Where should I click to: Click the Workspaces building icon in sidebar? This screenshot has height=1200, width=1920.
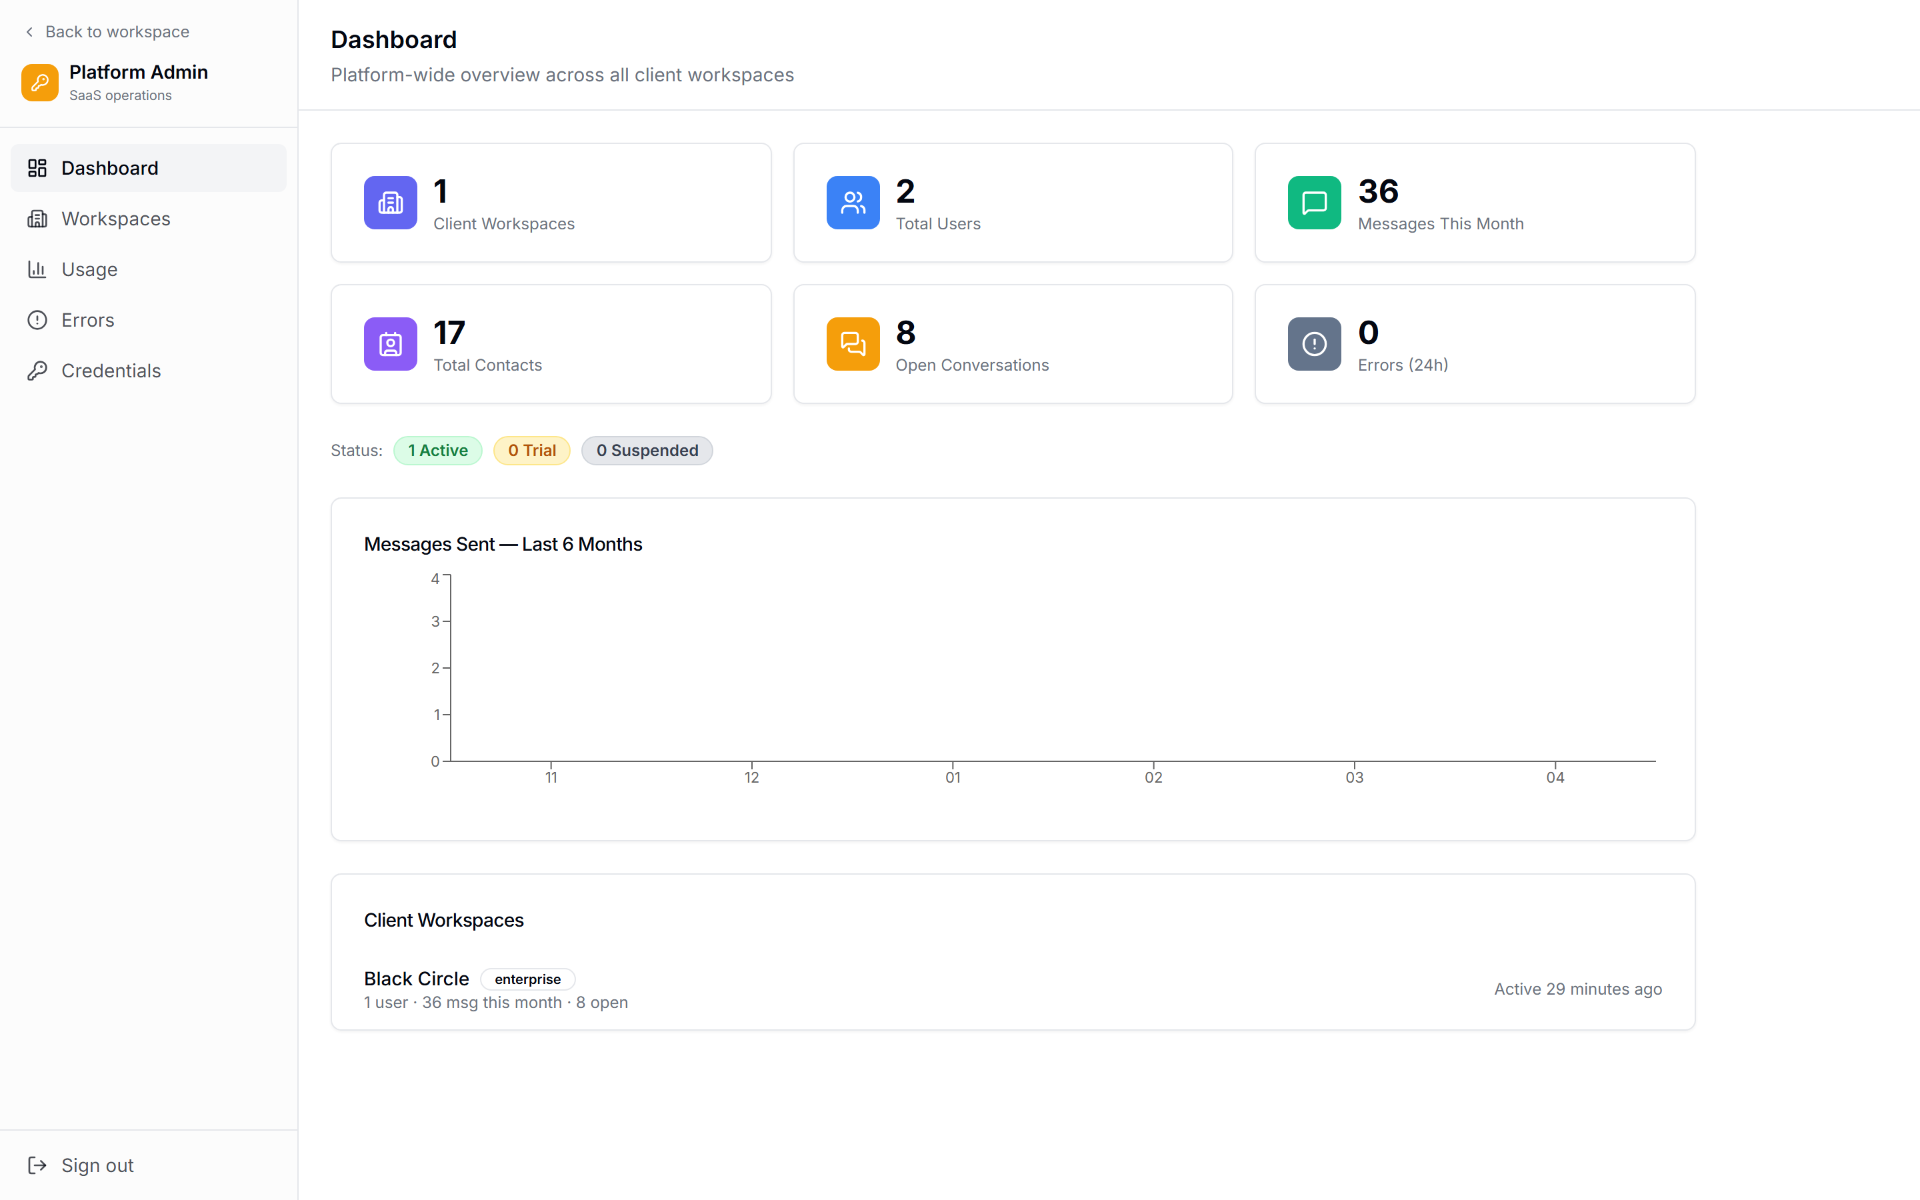(x=37, y=219)
